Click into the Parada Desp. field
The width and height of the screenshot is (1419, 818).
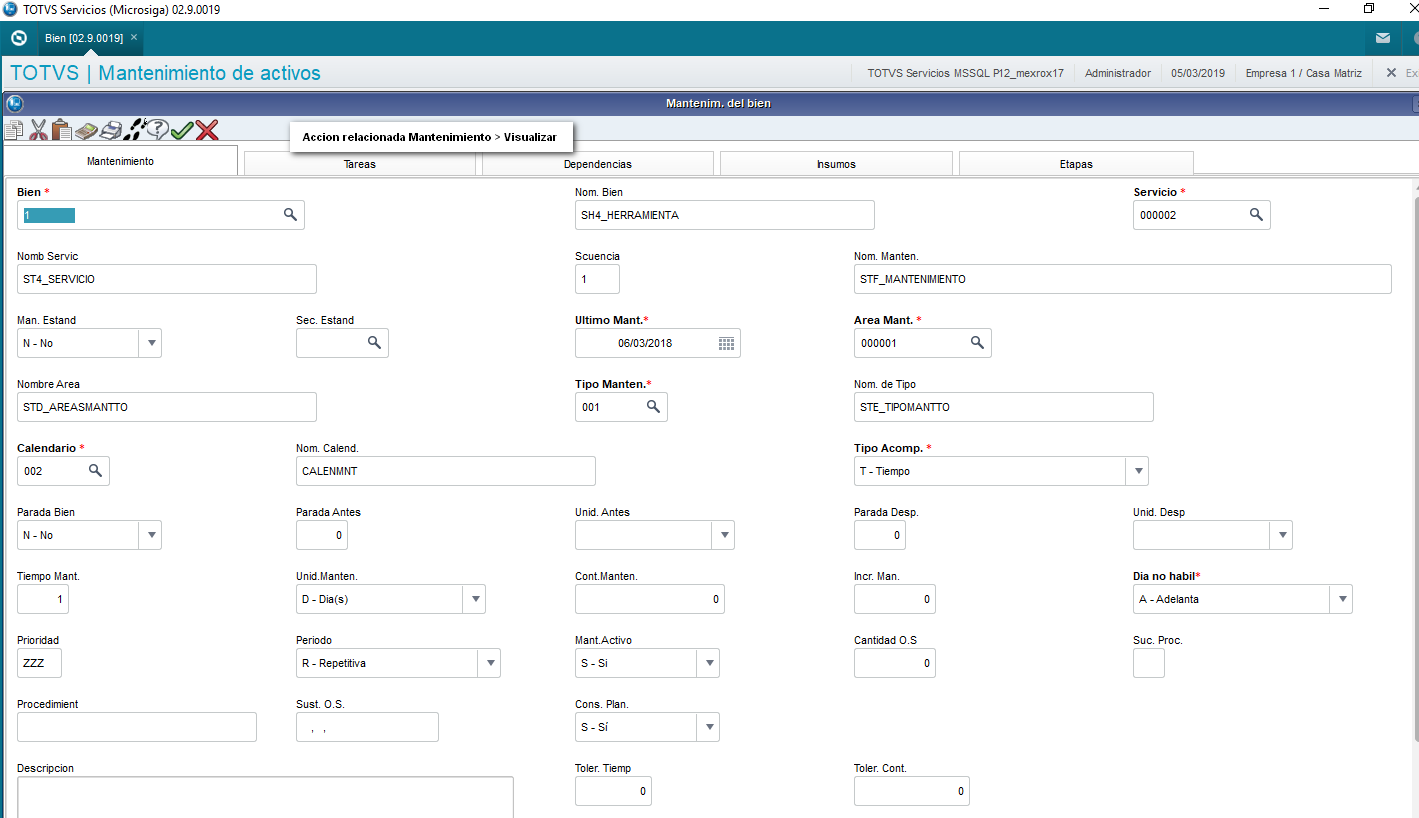[880, 535]
